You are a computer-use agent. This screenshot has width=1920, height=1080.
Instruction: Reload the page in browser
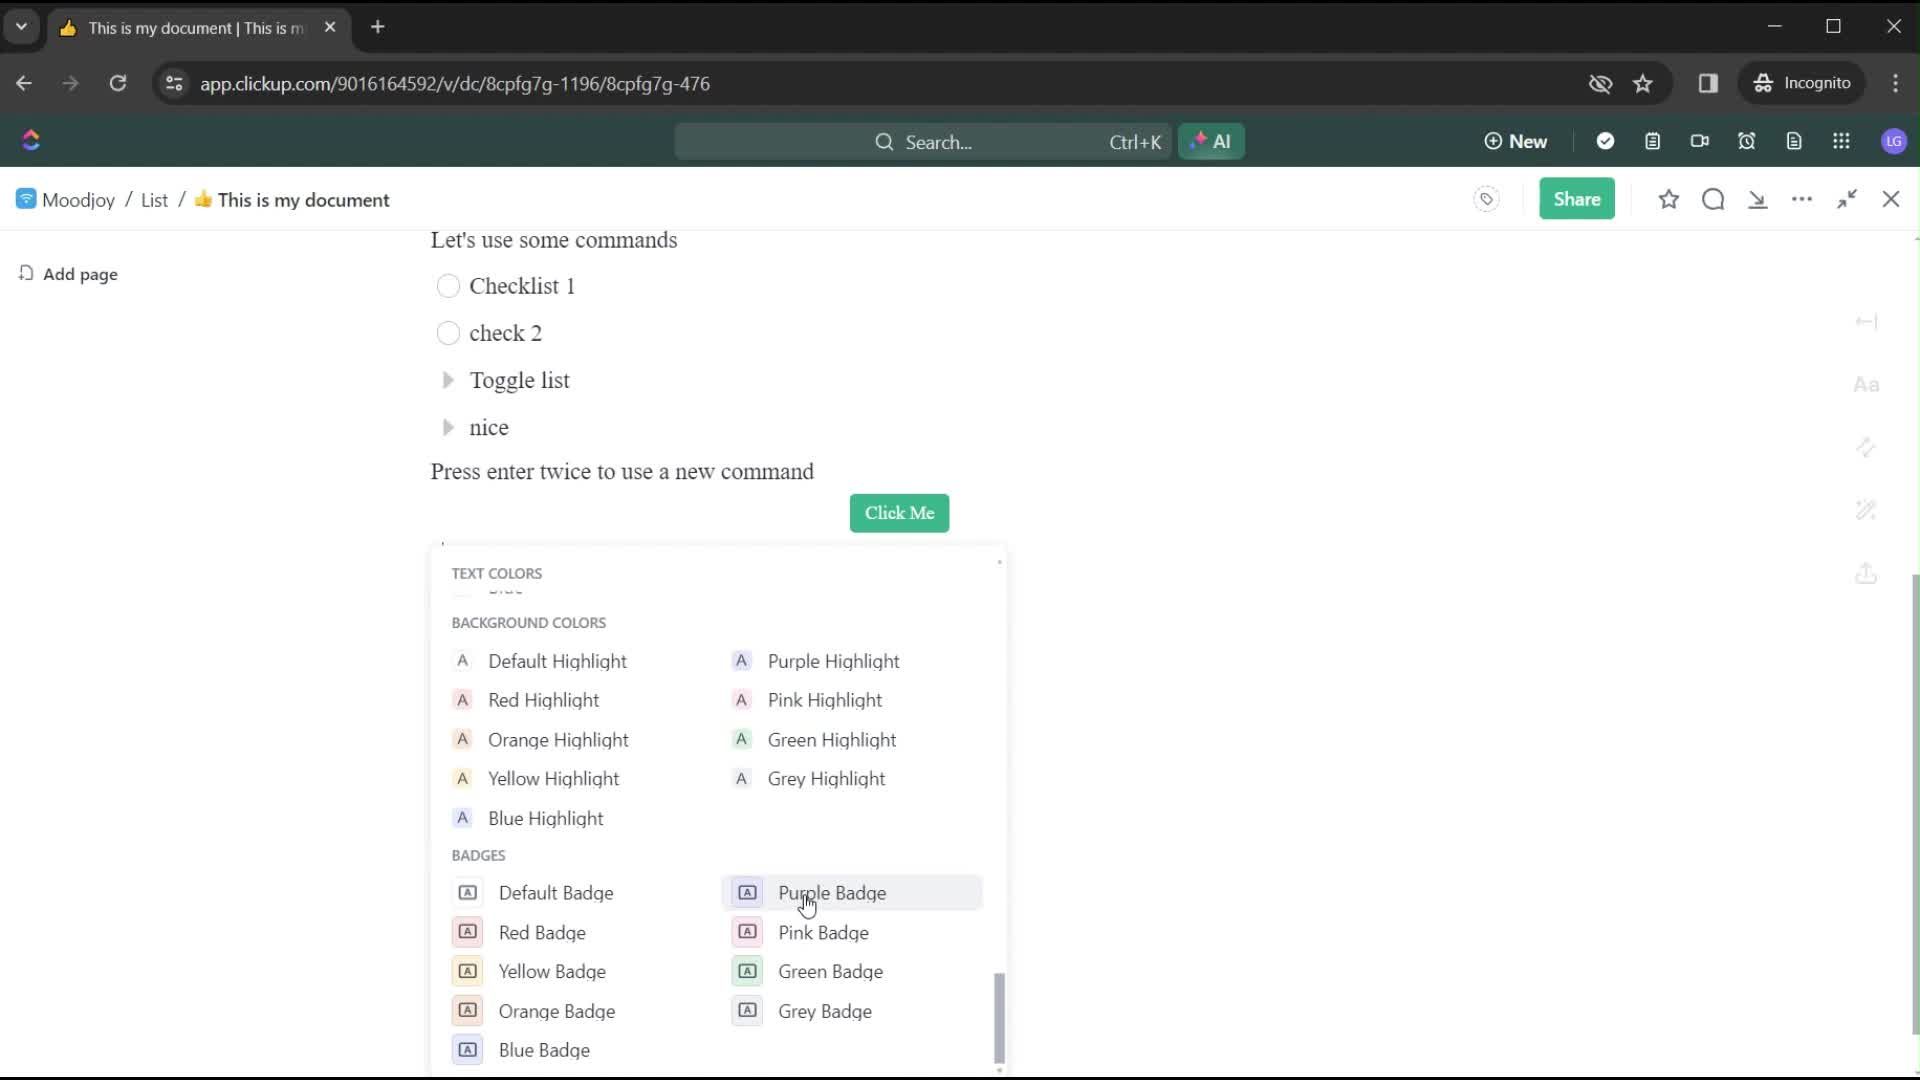[118, 84]
